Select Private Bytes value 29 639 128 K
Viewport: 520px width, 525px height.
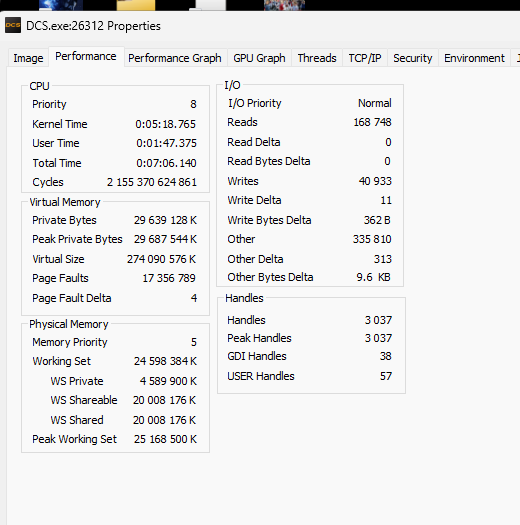165,220
